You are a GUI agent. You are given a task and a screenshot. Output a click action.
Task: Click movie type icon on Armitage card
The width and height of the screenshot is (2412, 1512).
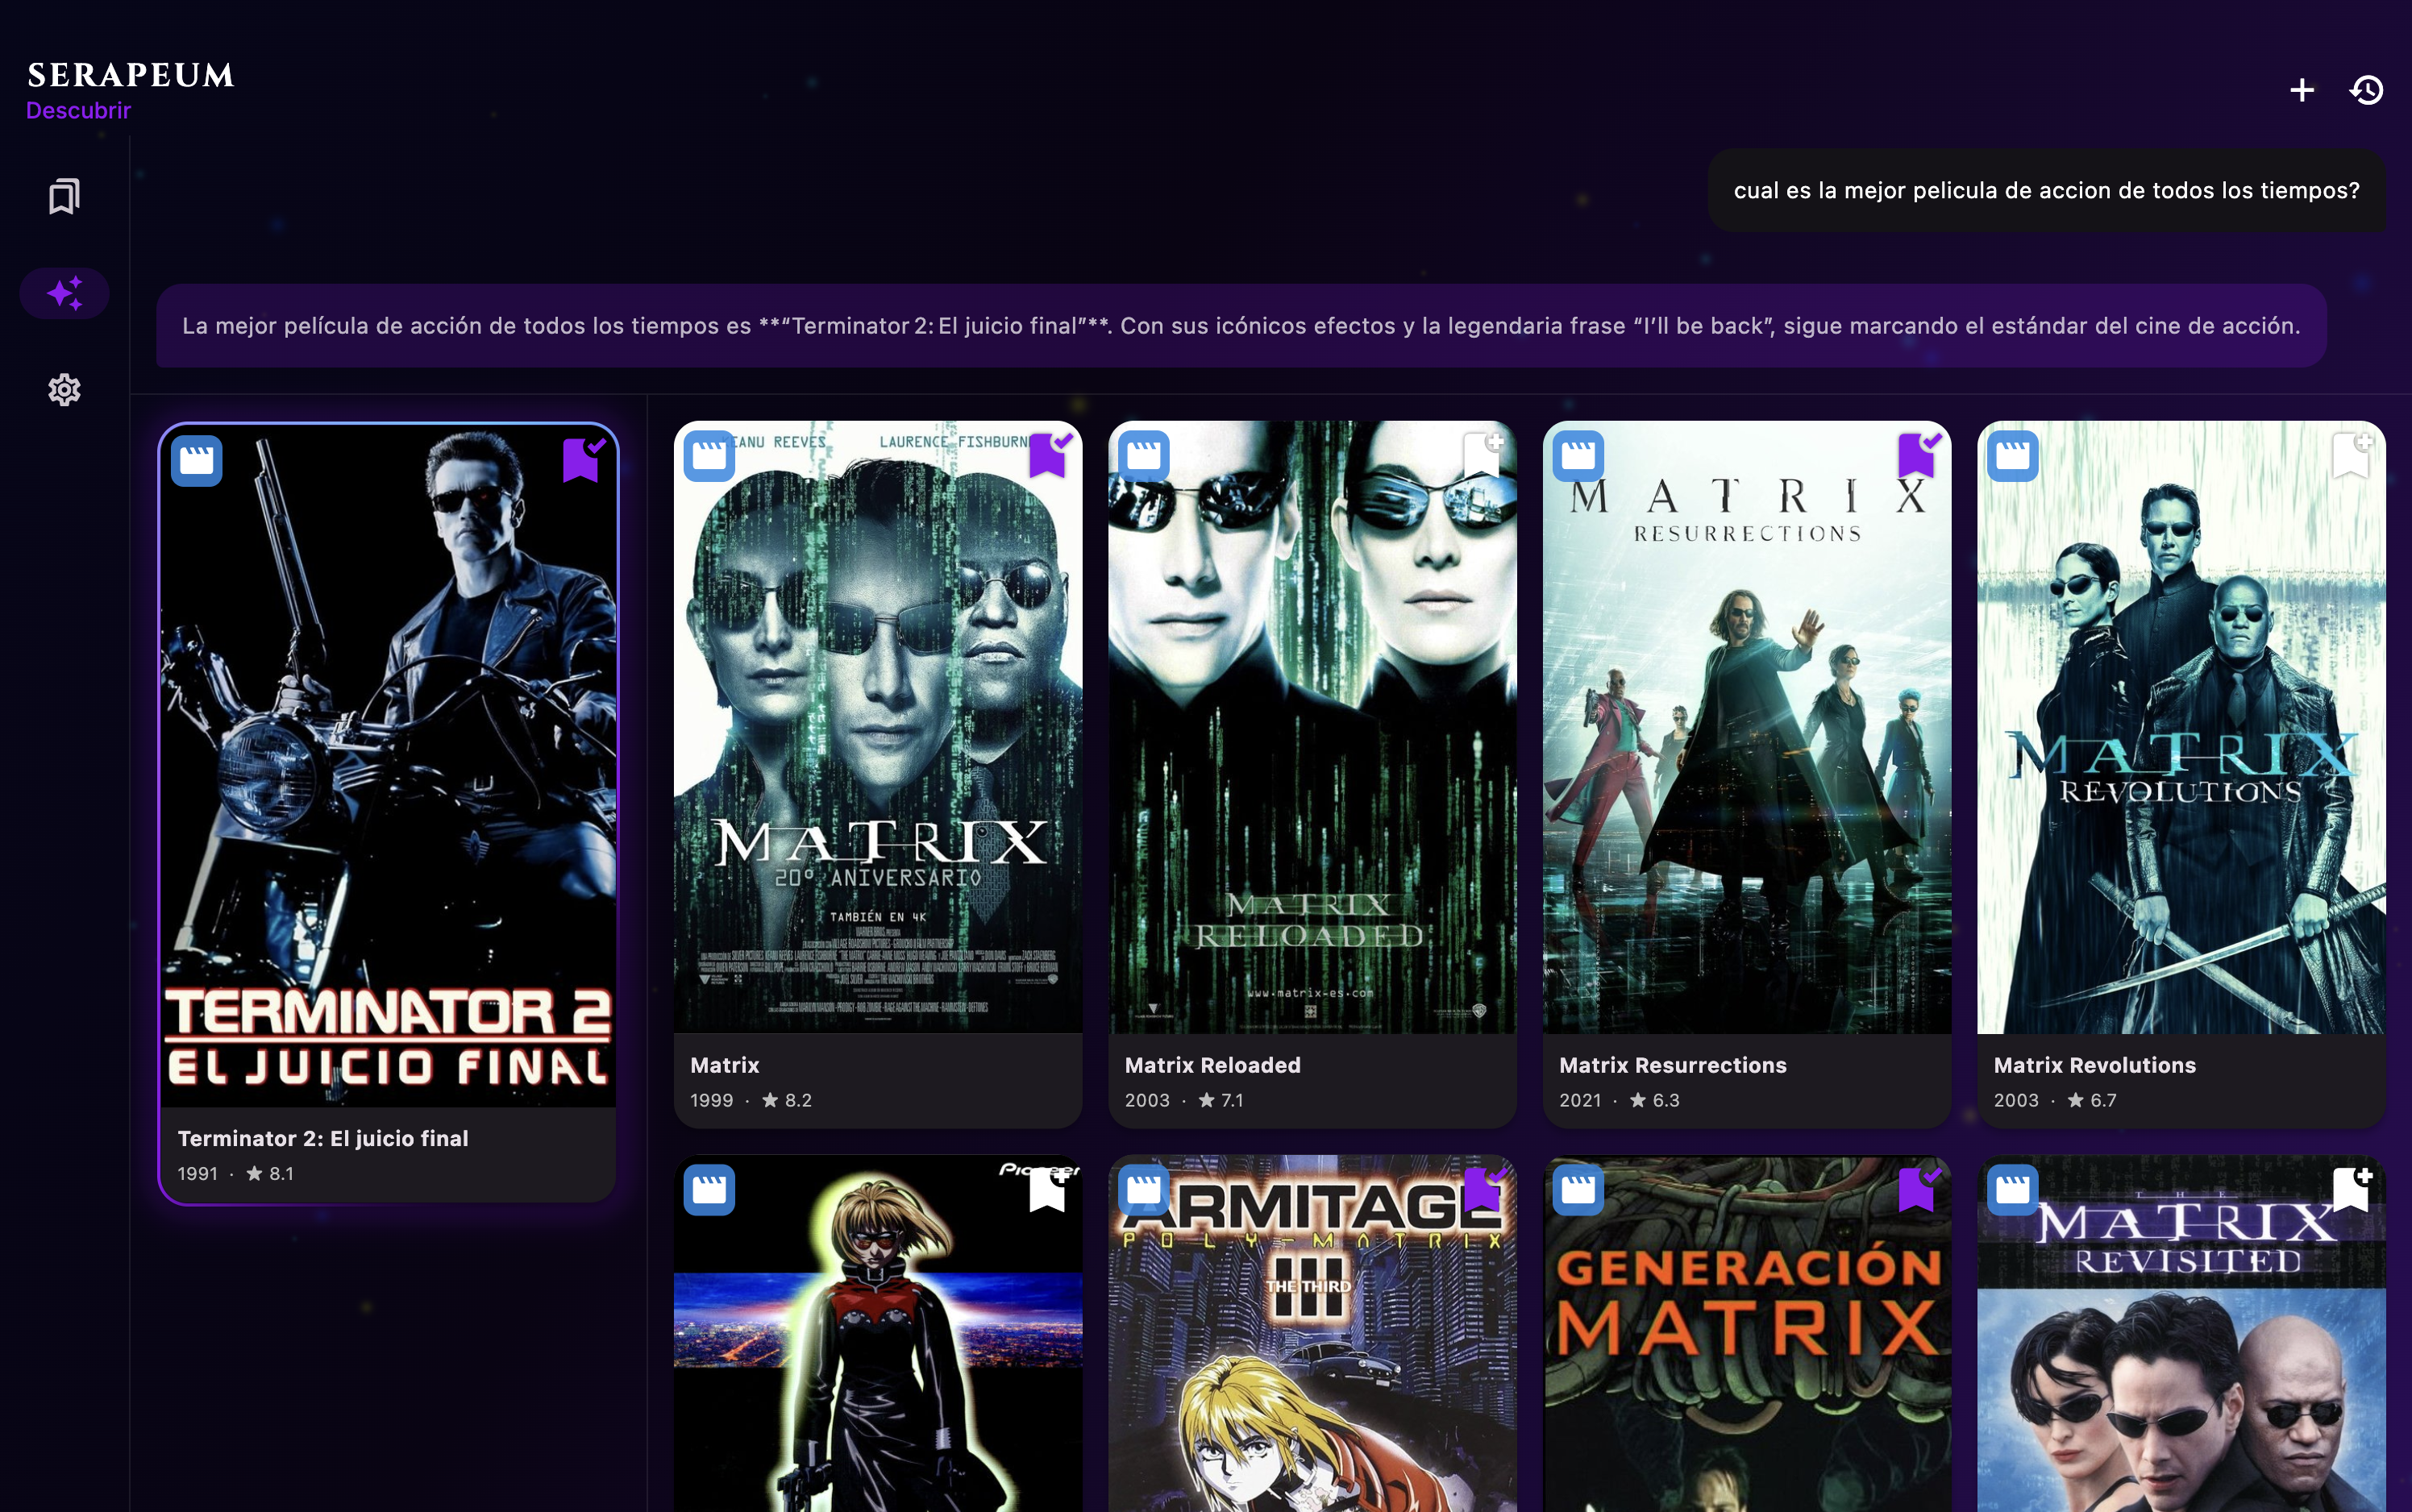pyautogui.click(x=1144, y=1190)
